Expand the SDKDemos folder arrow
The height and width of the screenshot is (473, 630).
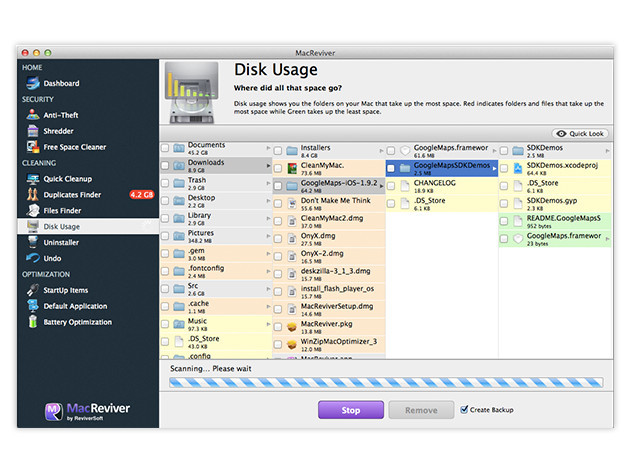[x=608, y=151]
